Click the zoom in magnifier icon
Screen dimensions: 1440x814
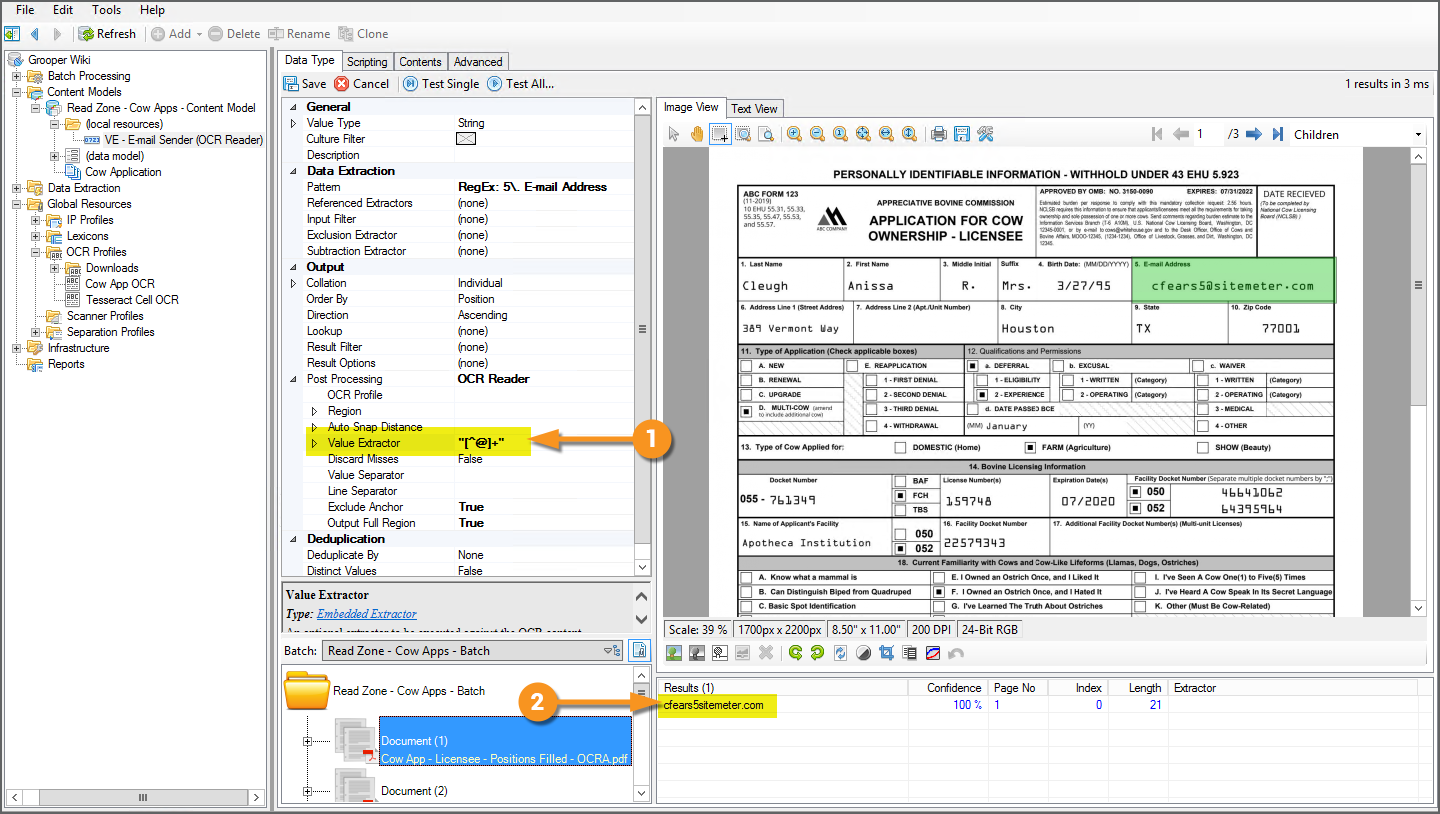tap(794, 134)
